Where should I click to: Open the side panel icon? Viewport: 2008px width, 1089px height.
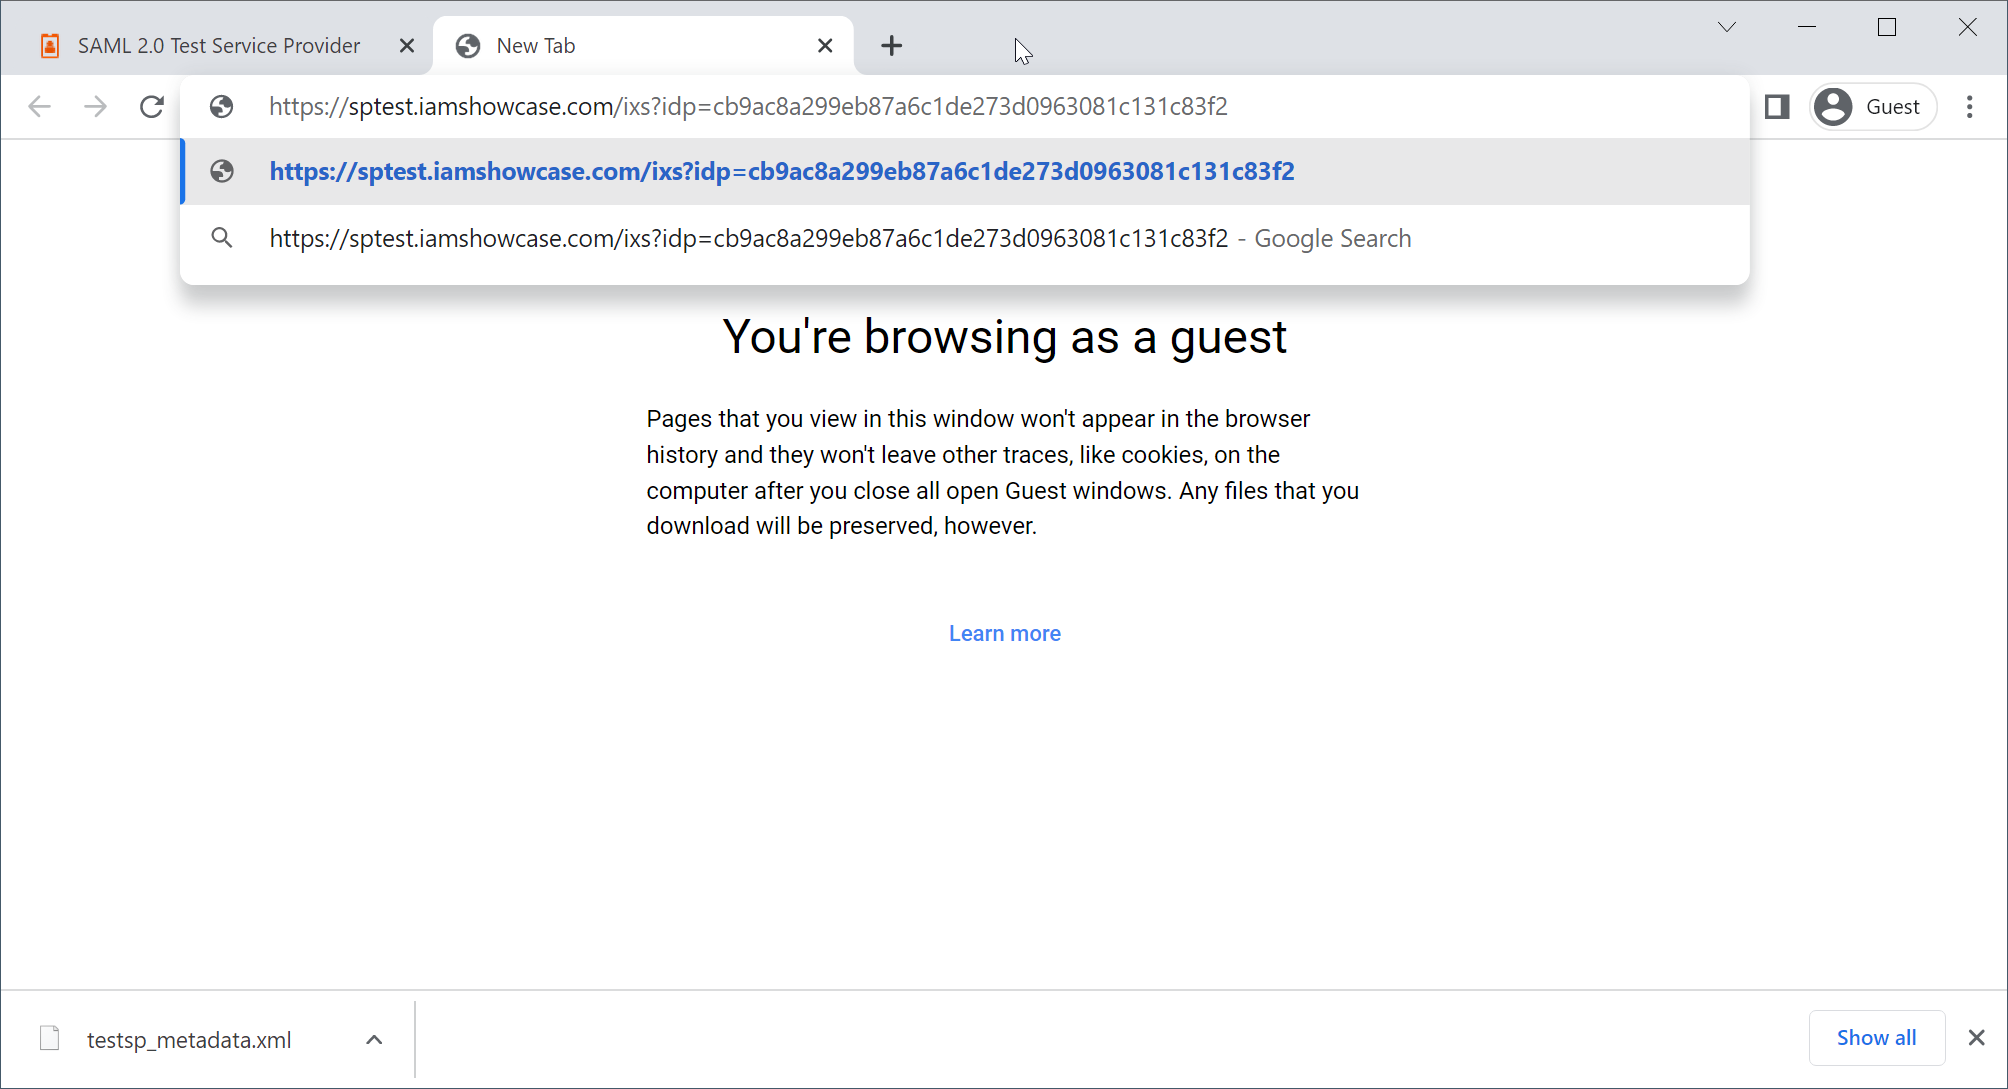(1777, 107)
